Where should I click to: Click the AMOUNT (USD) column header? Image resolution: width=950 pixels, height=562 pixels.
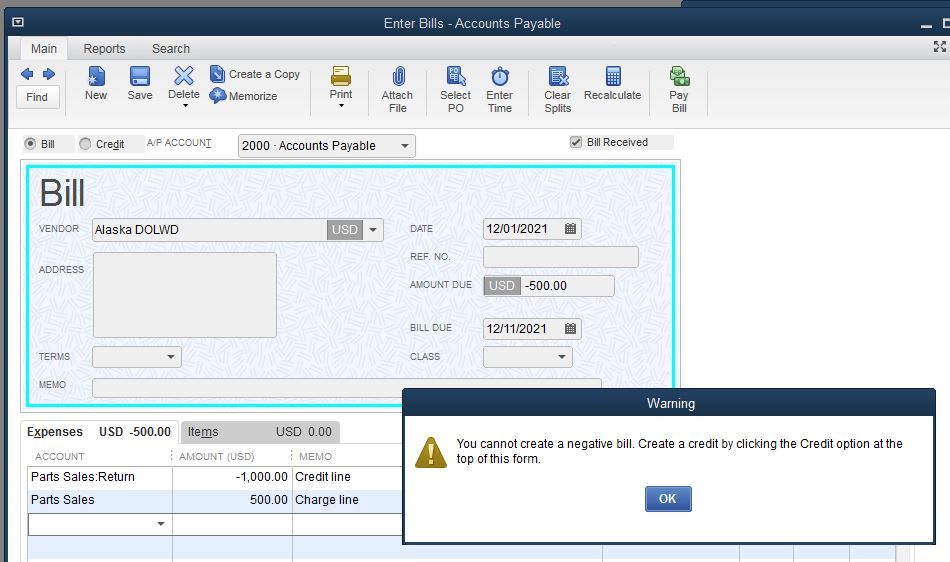tap(216, 457)
